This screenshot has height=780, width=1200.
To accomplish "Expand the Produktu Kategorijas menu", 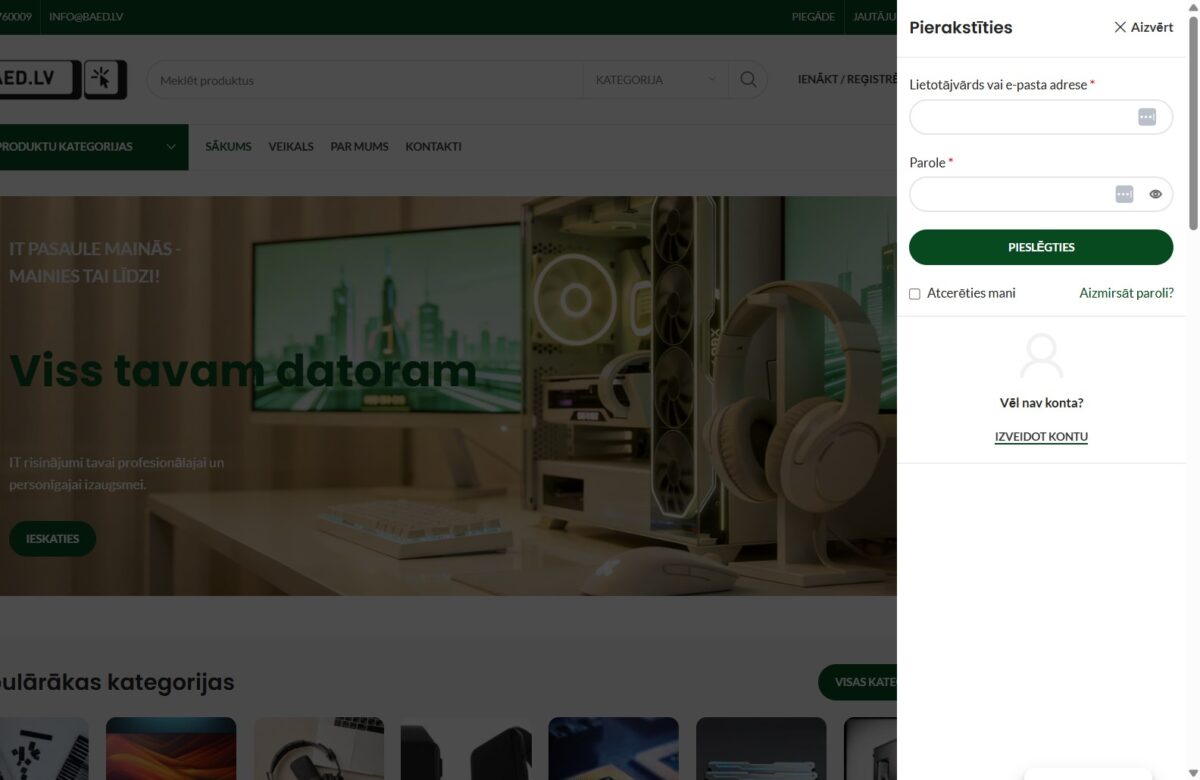I will (x=90, y=147).
